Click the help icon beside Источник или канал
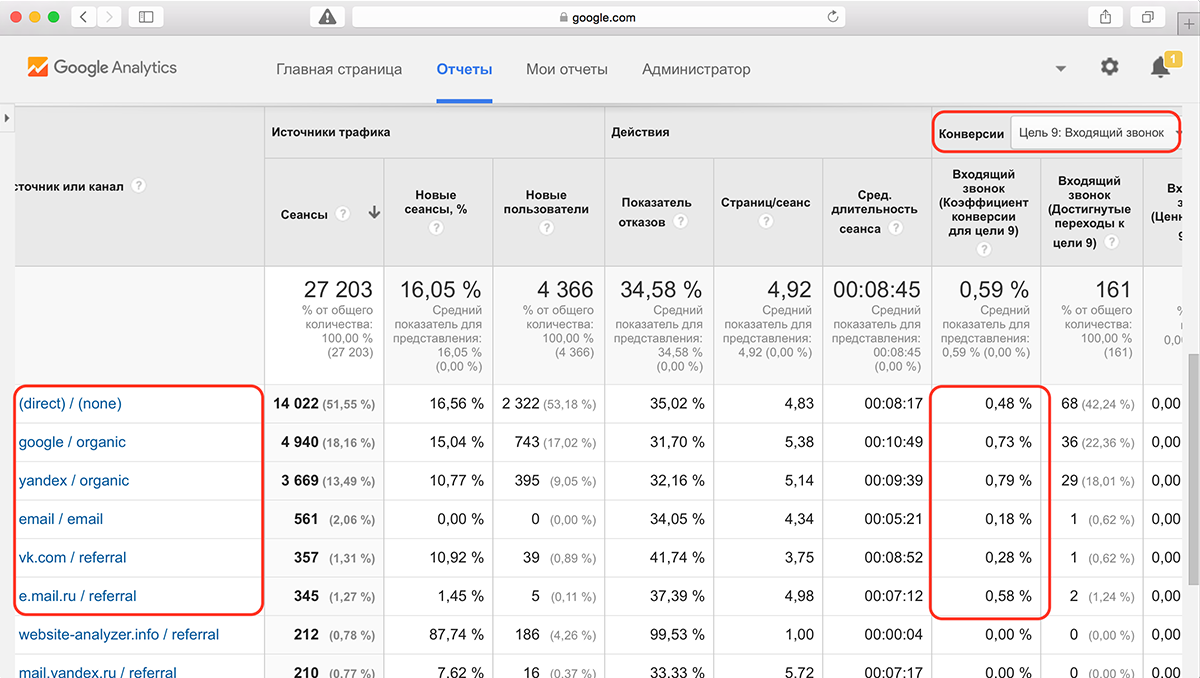The image size is (1200, 678). [x=138, y=185]
